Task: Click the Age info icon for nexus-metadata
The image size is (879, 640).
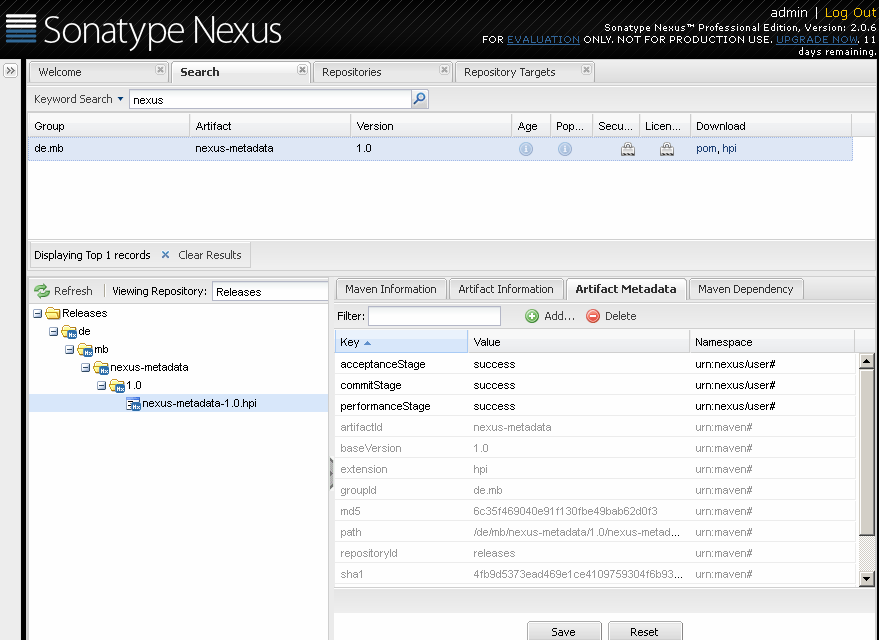Action: pos(526,149)
